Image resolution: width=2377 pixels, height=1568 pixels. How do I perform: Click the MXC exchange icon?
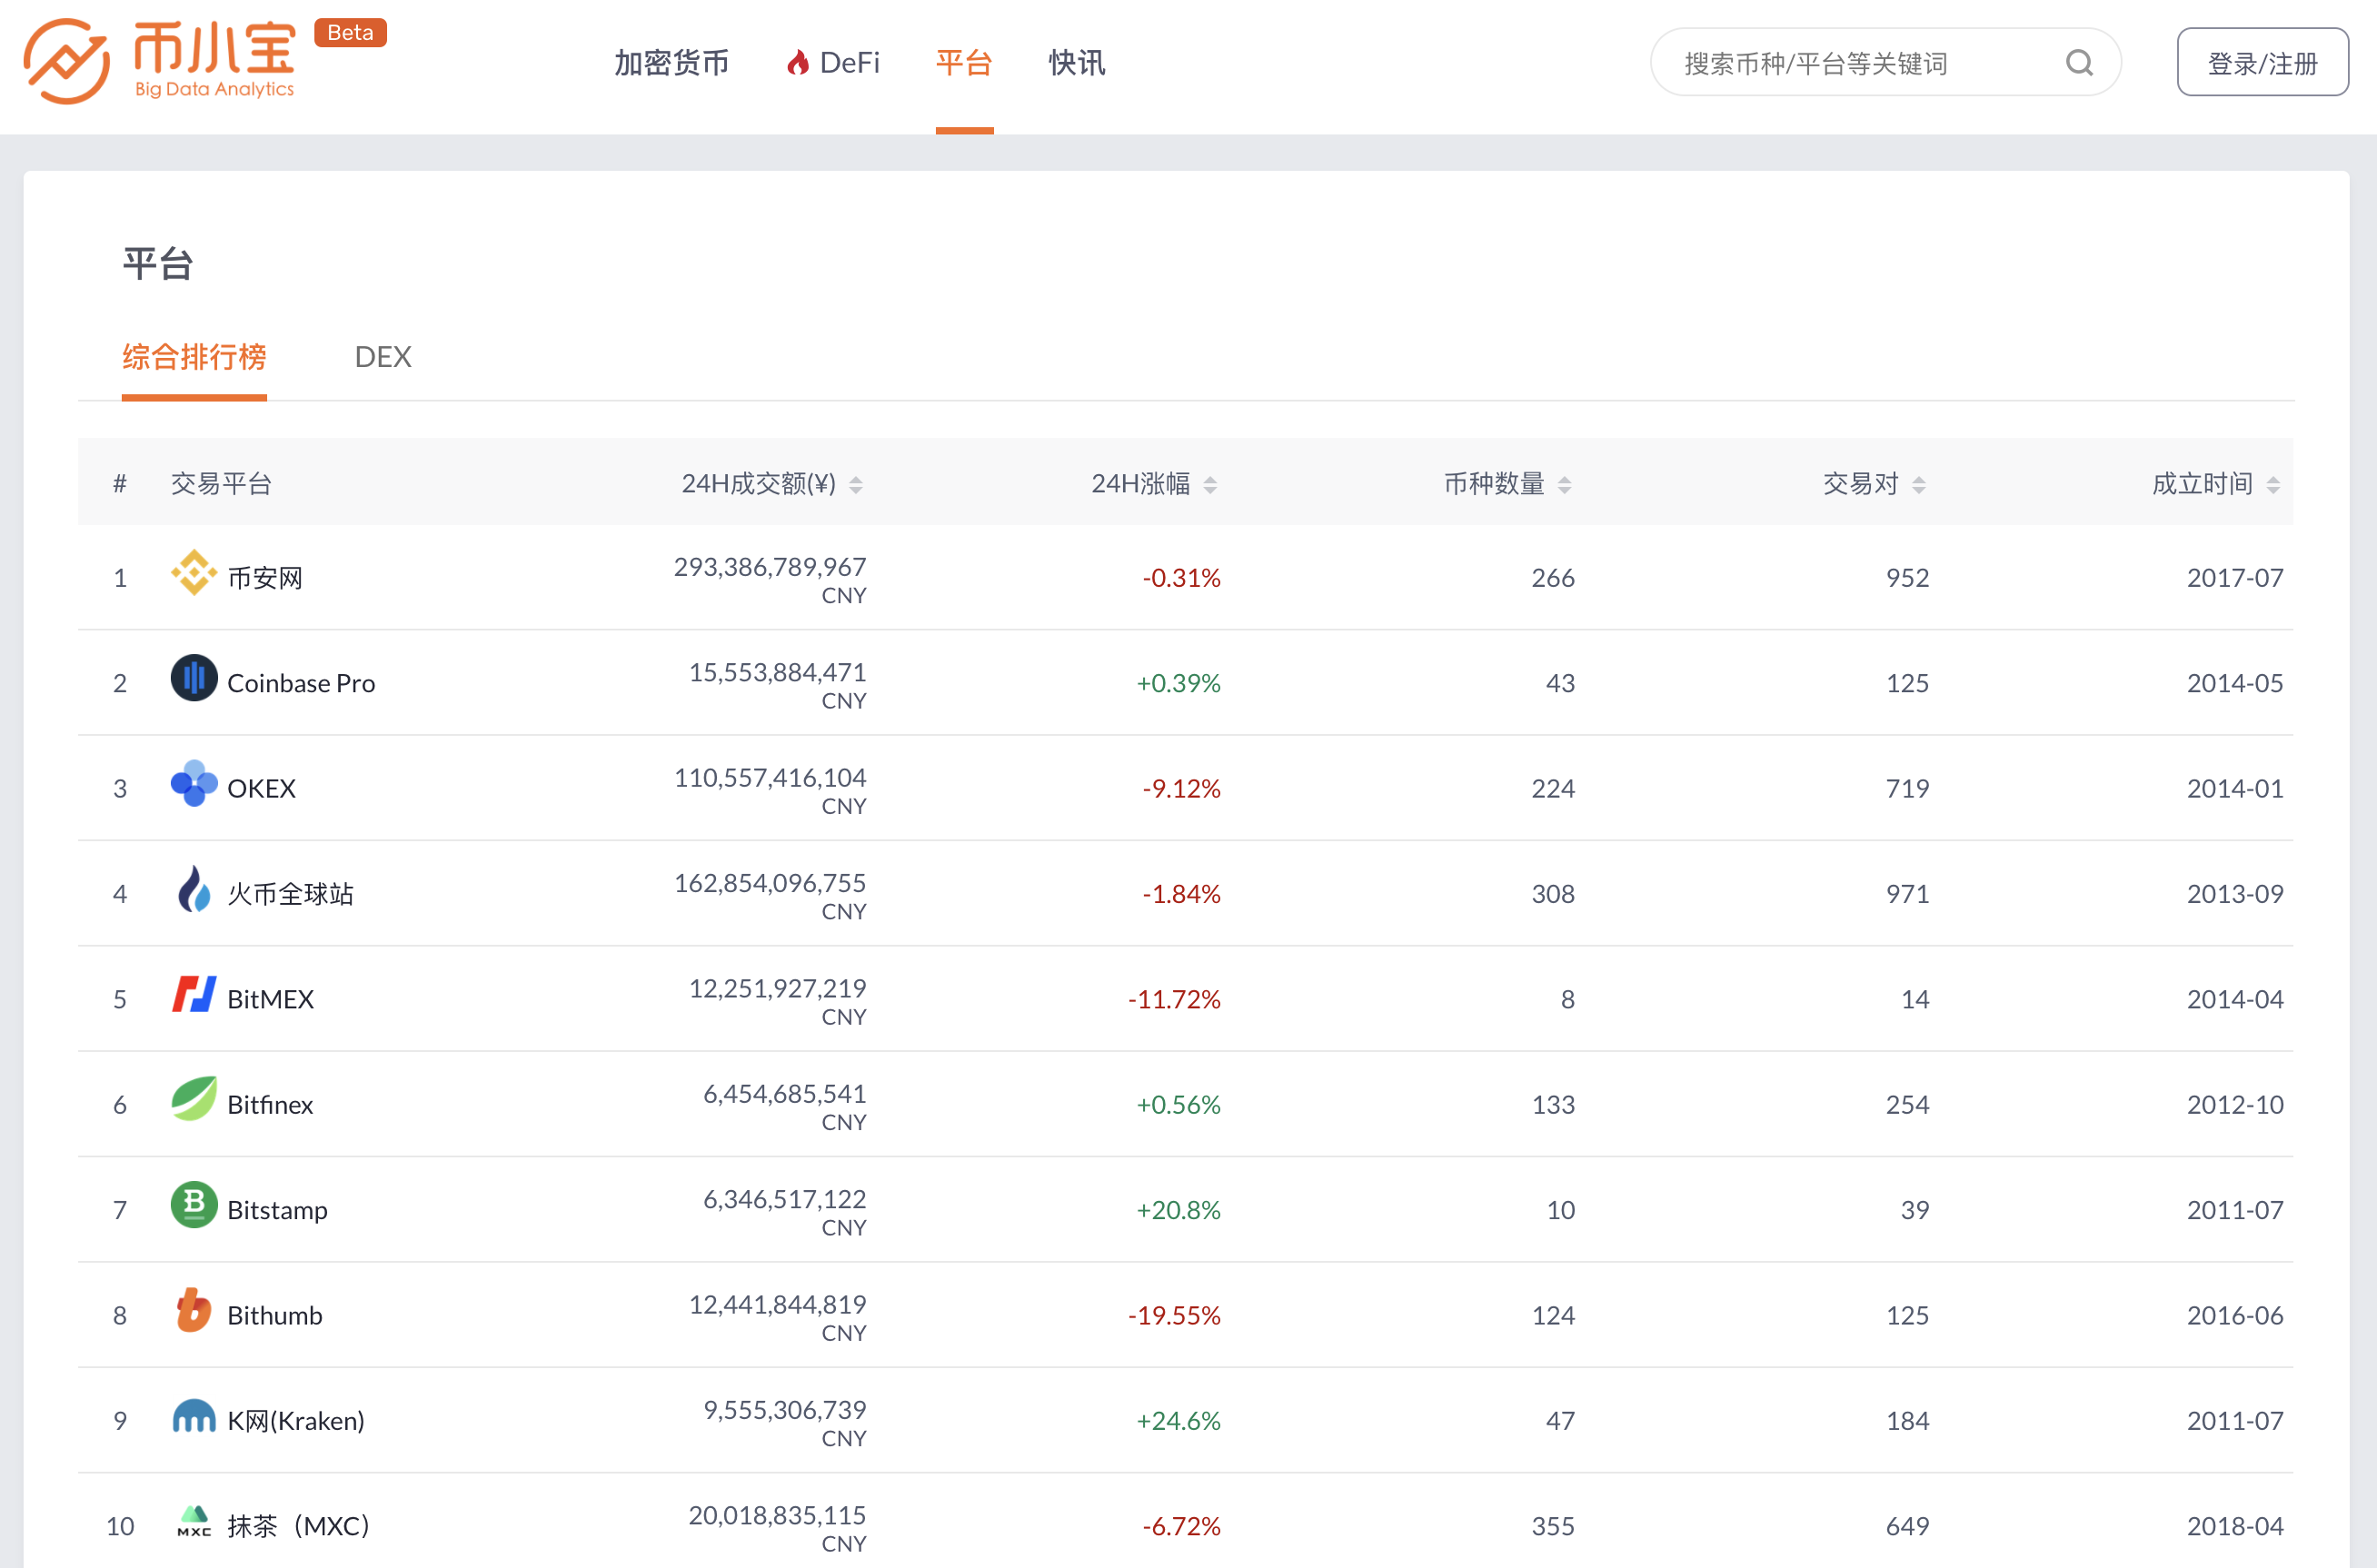tap(193, 1522)
